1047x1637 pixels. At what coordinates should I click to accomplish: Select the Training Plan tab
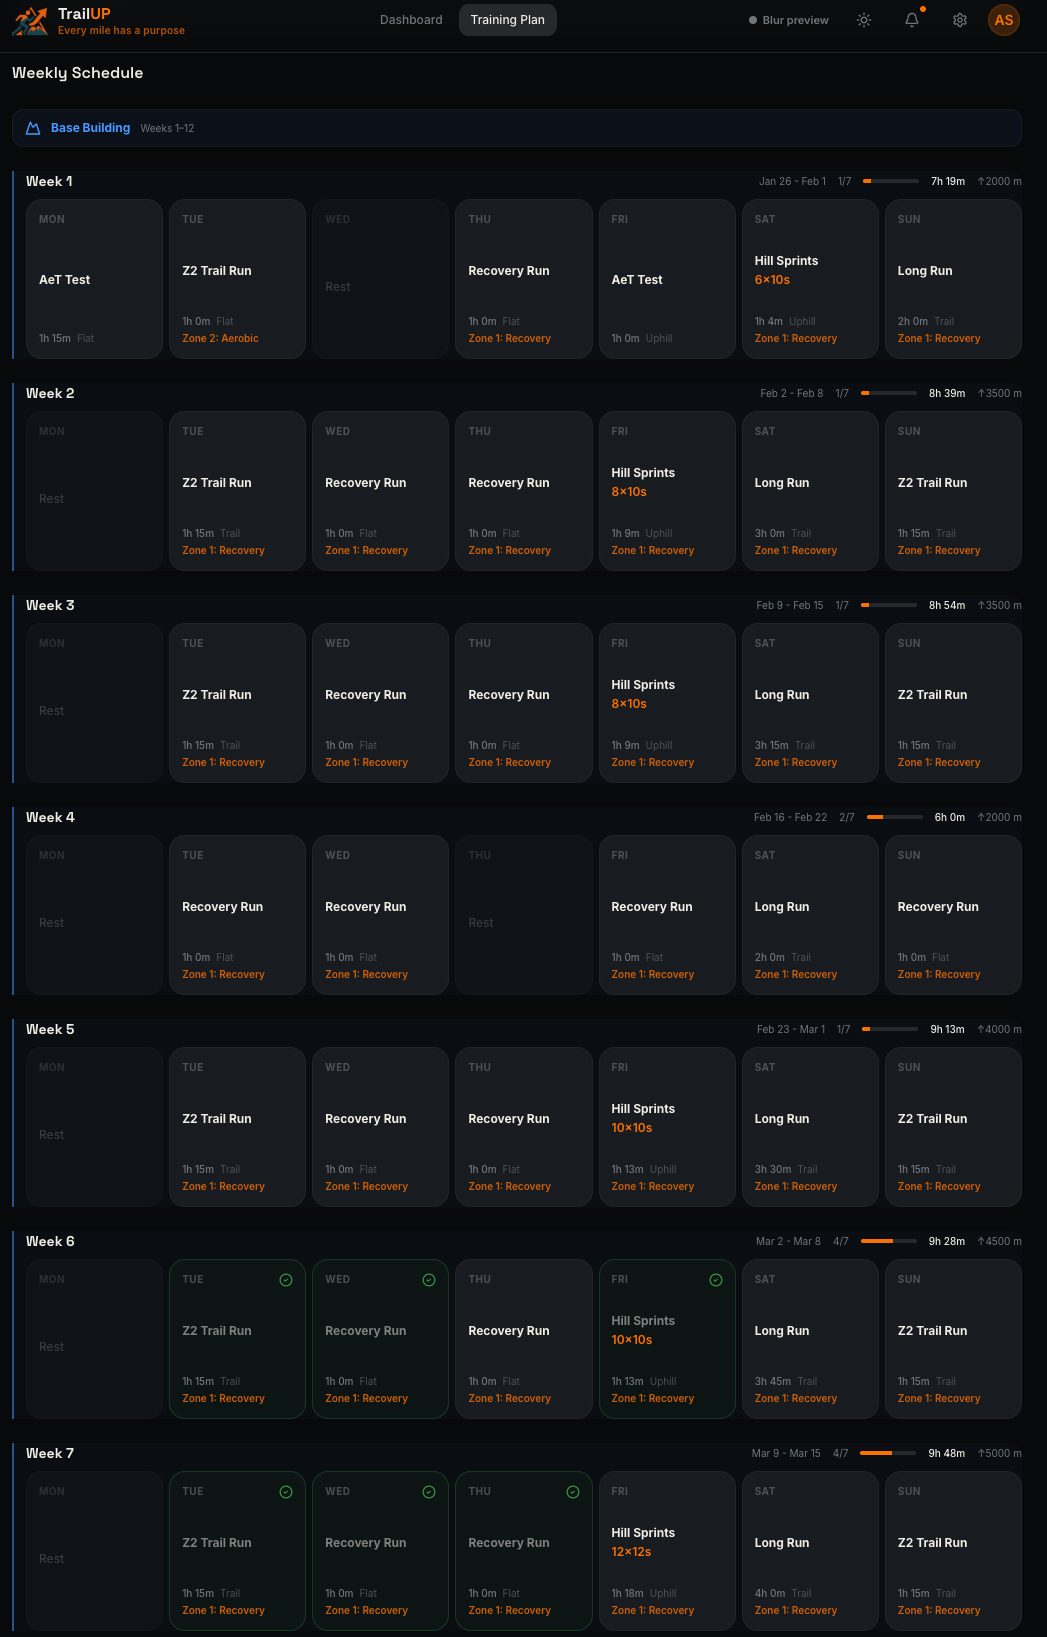(x=508, y=20)
